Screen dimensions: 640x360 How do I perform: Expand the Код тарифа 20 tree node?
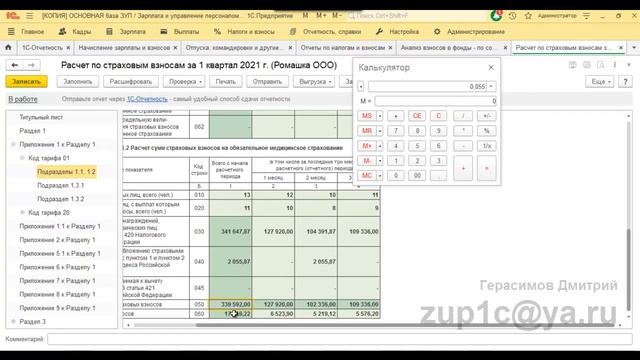(22, 213)
